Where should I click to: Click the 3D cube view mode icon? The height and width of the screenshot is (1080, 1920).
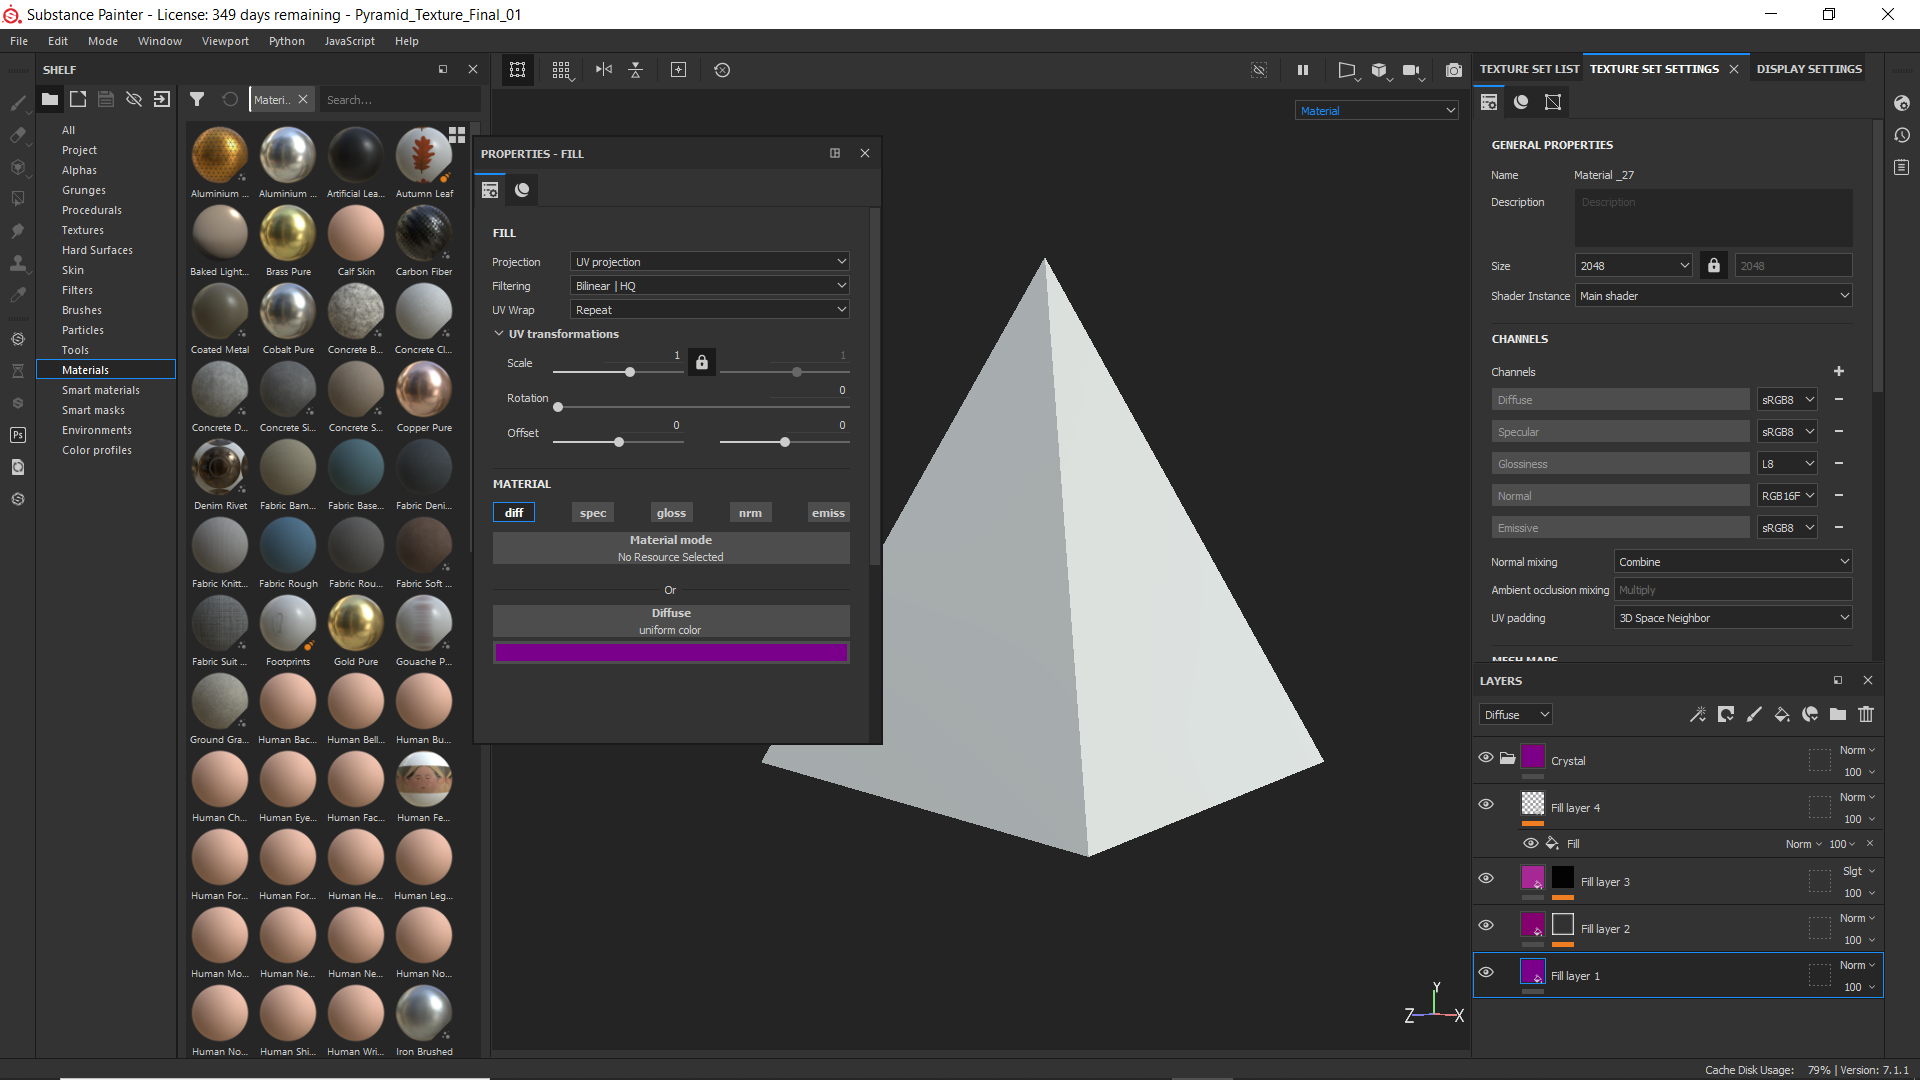tap(1380, 70)
